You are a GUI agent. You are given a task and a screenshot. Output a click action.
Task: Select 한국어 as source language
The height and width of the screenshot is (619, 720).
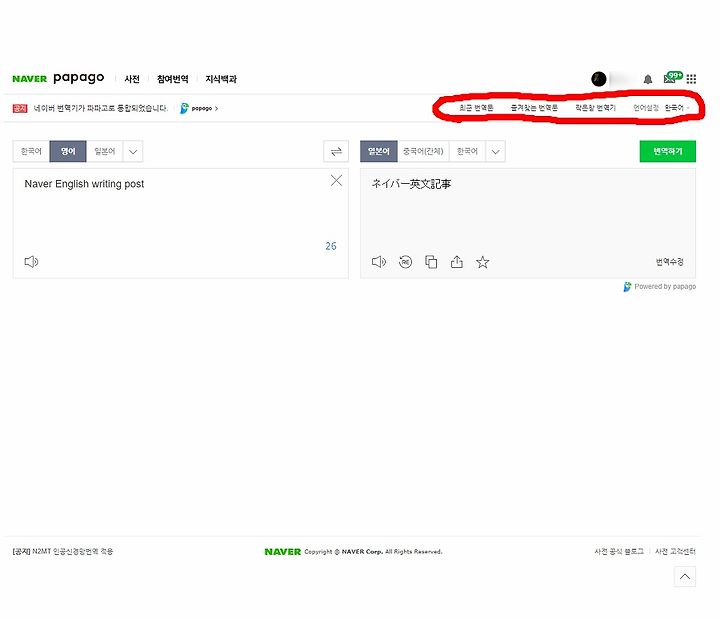31,151
